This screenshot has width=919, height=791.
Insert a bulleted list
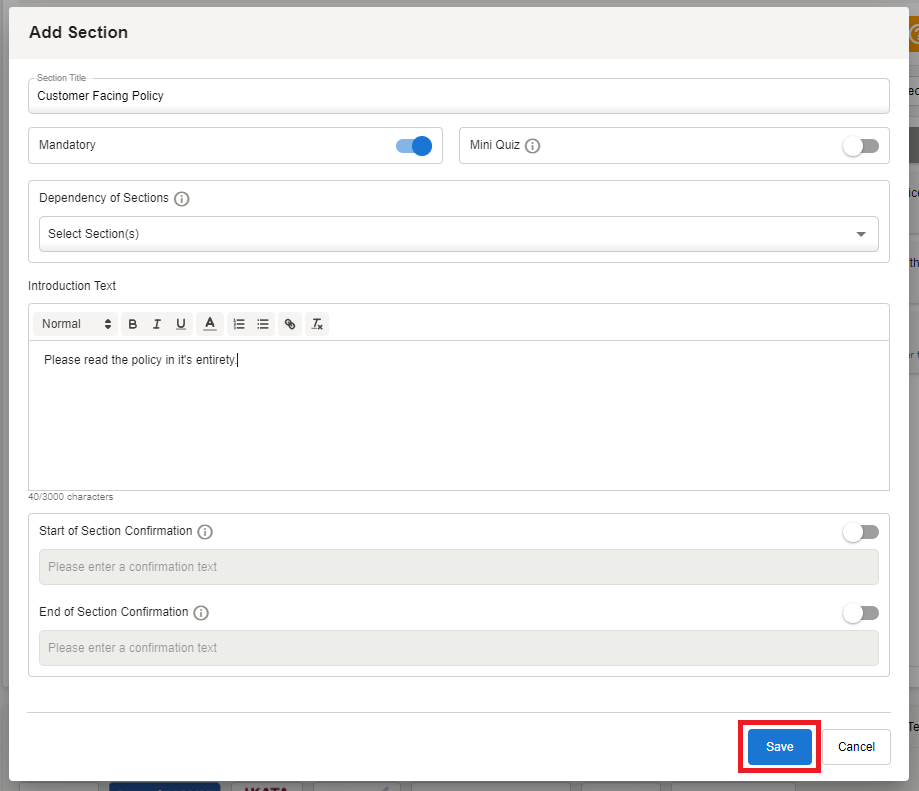263,324
